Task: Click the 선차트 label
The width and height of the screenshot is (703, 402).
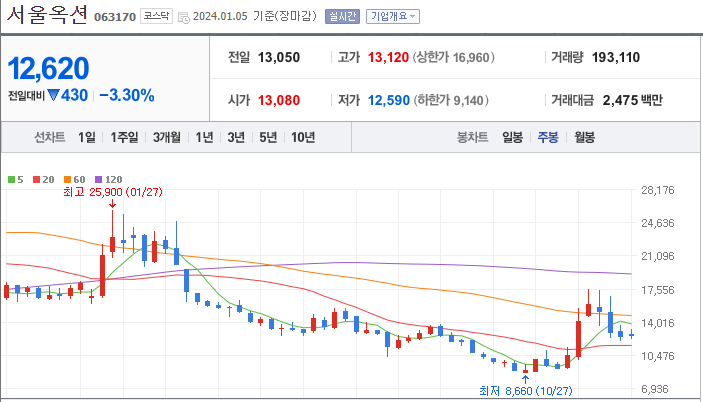Action: tap(50, 137)
